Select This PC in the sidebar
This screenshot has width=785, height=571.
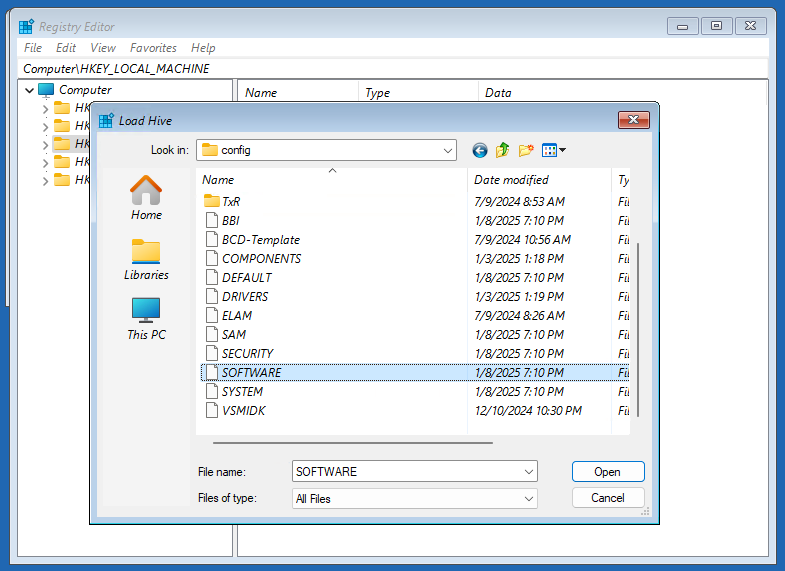(x=146, y=319)
